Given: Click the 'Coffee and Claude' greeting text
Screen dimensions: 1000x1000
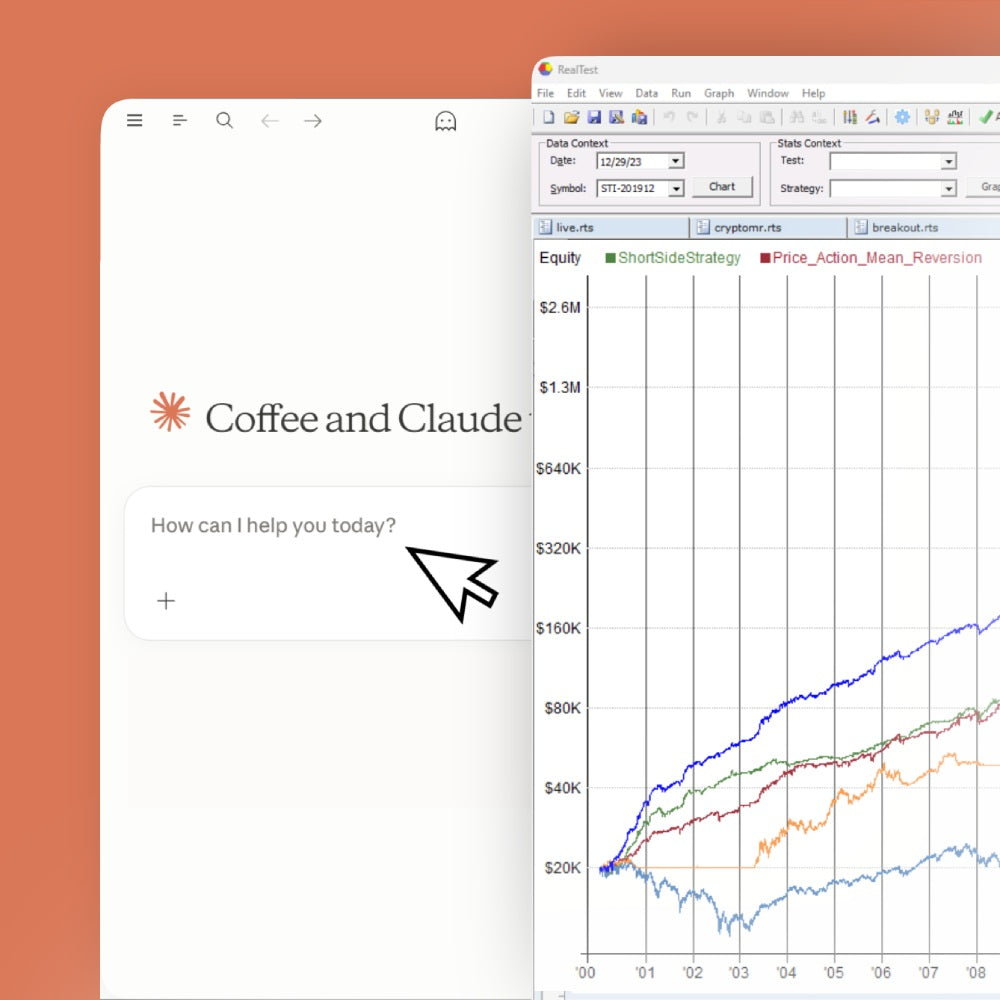Looking at the screenshot, I should (364, 418).
